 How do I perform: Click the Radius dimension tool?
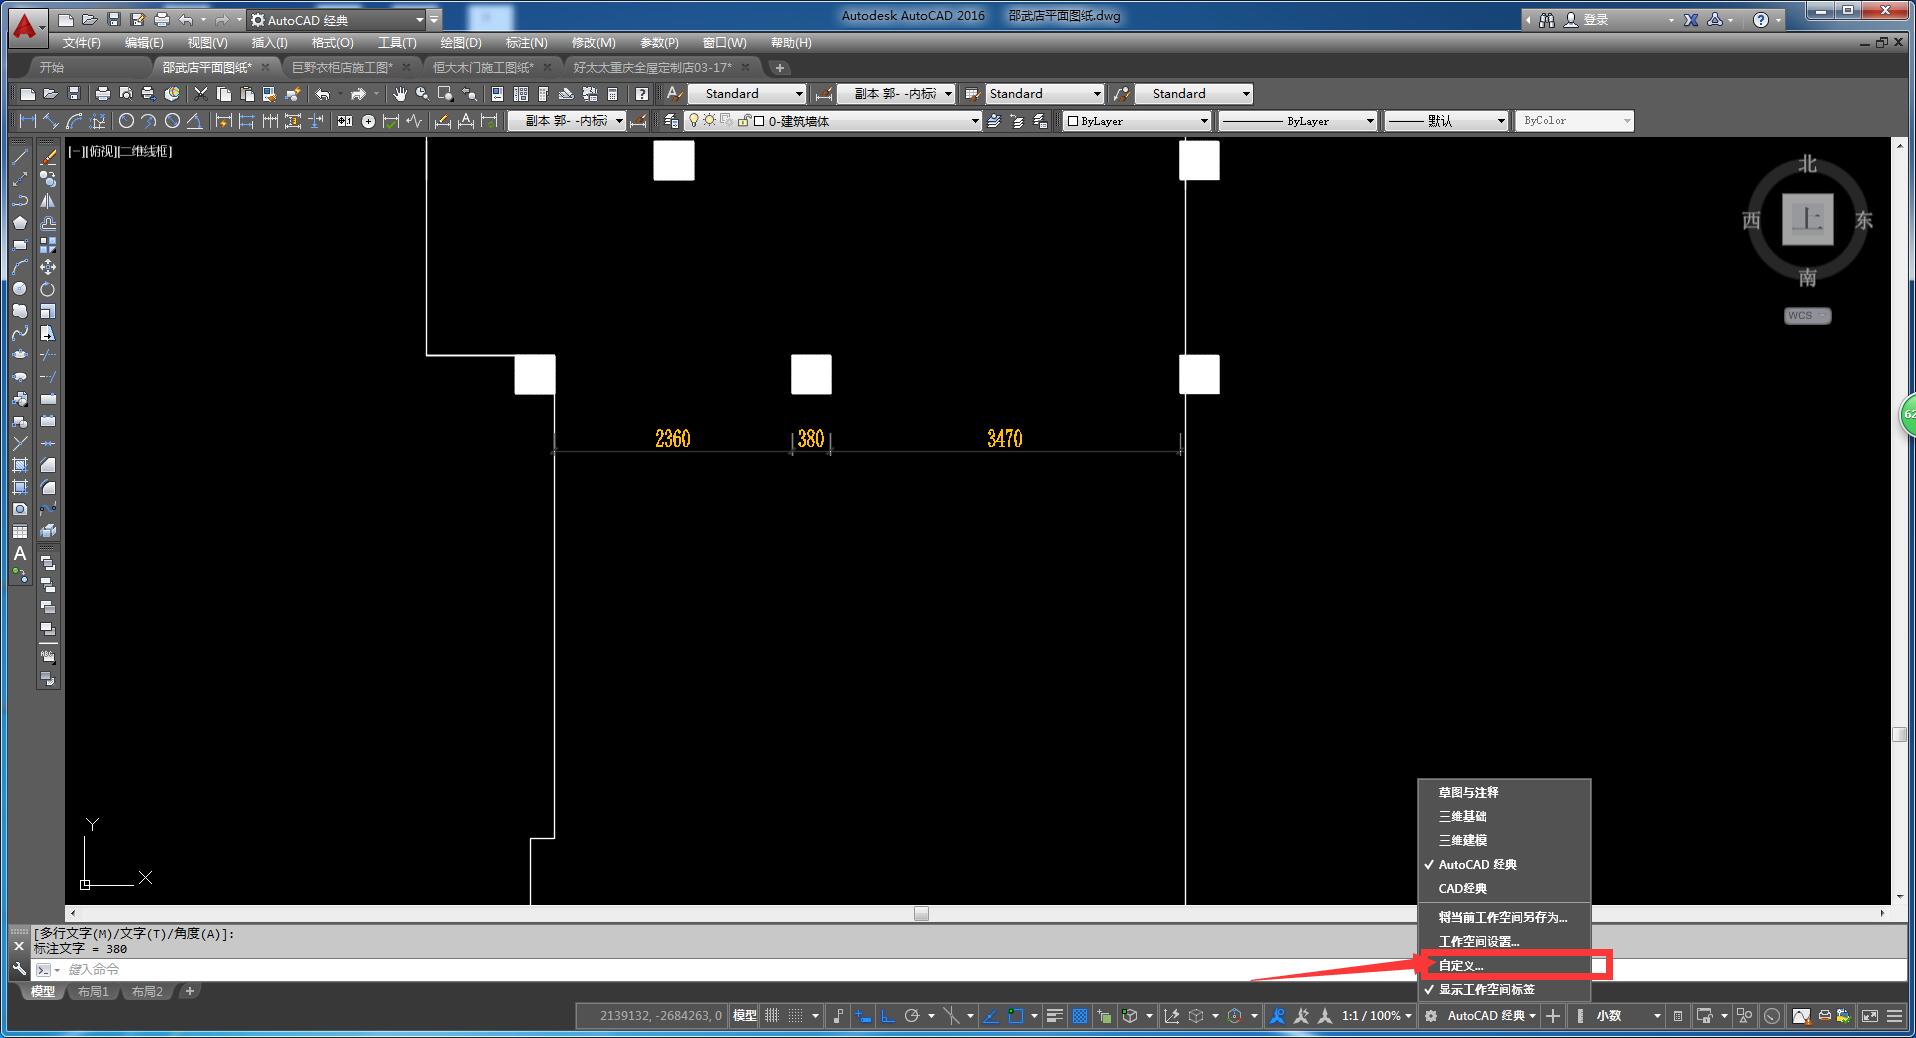click(x=126, y=121)
